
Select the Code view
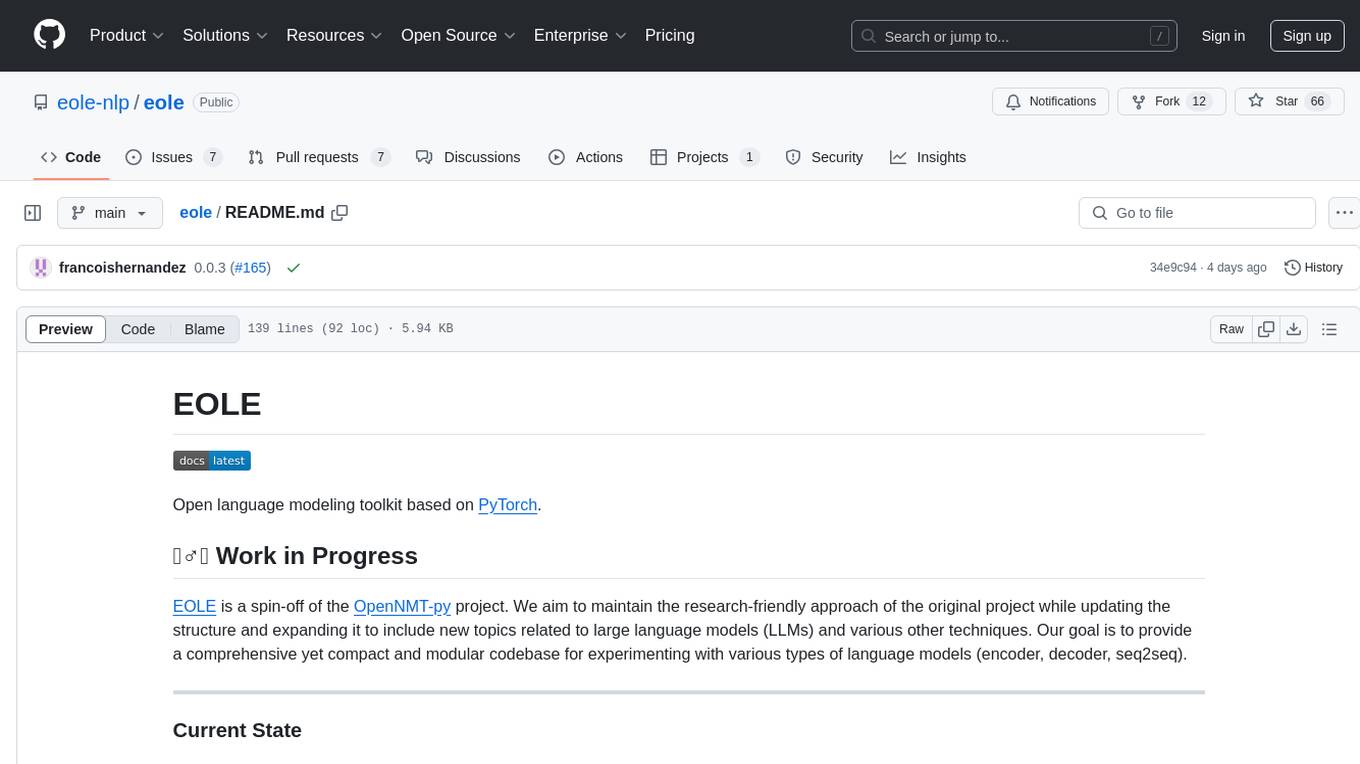[x=138, y=329]
